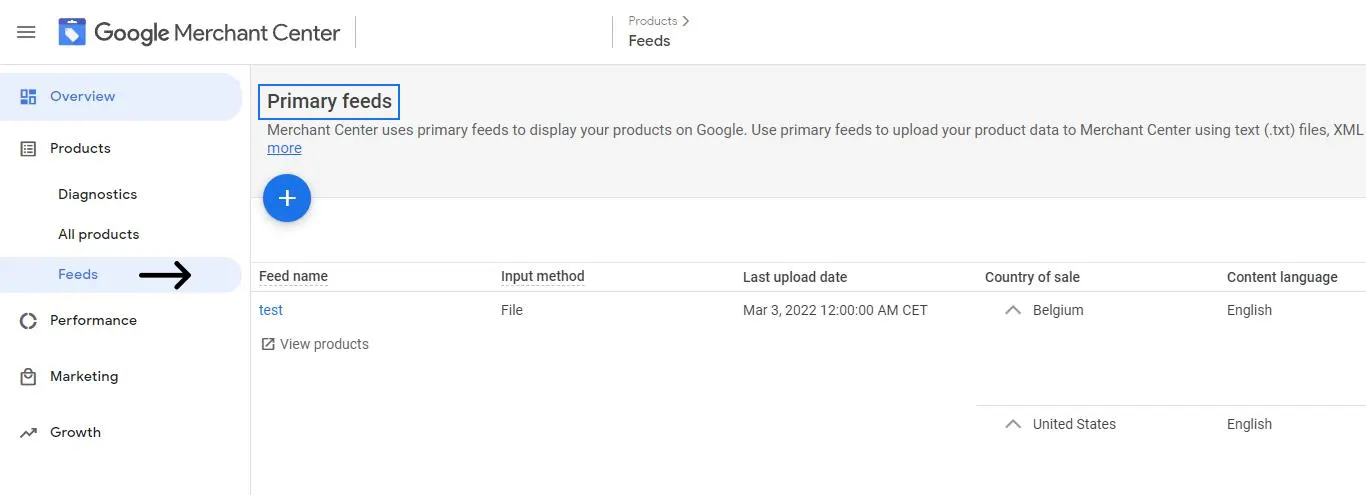
Task: Click the truncated 'more' description link
Action: pos(284,148)
